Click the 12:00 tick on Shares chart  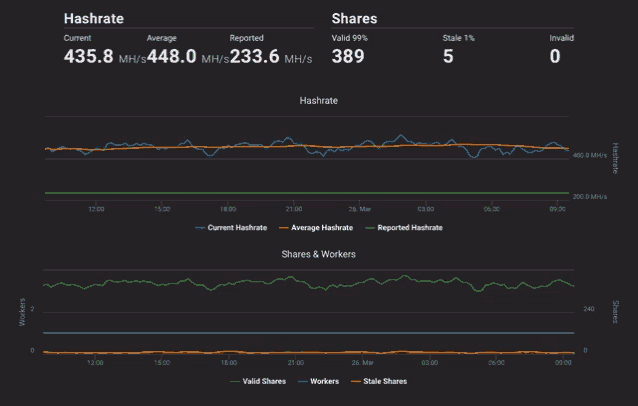(x=95, y=362)
